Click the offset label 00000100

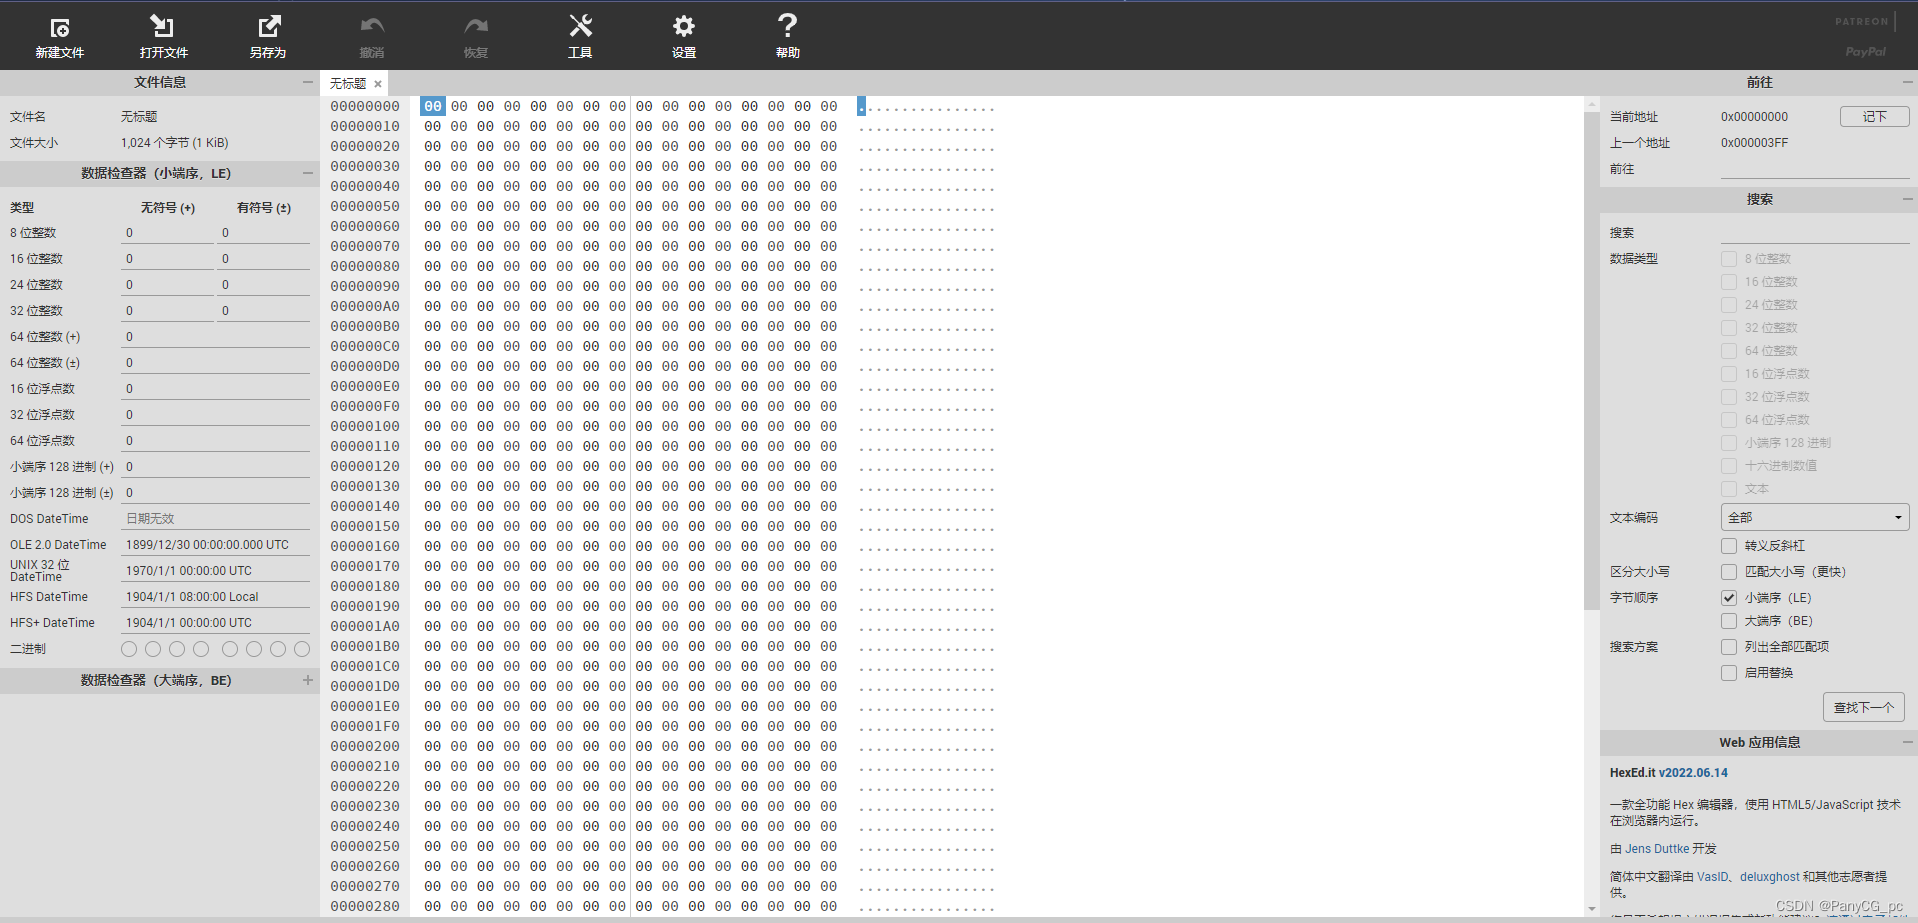[x=365, y=426]
